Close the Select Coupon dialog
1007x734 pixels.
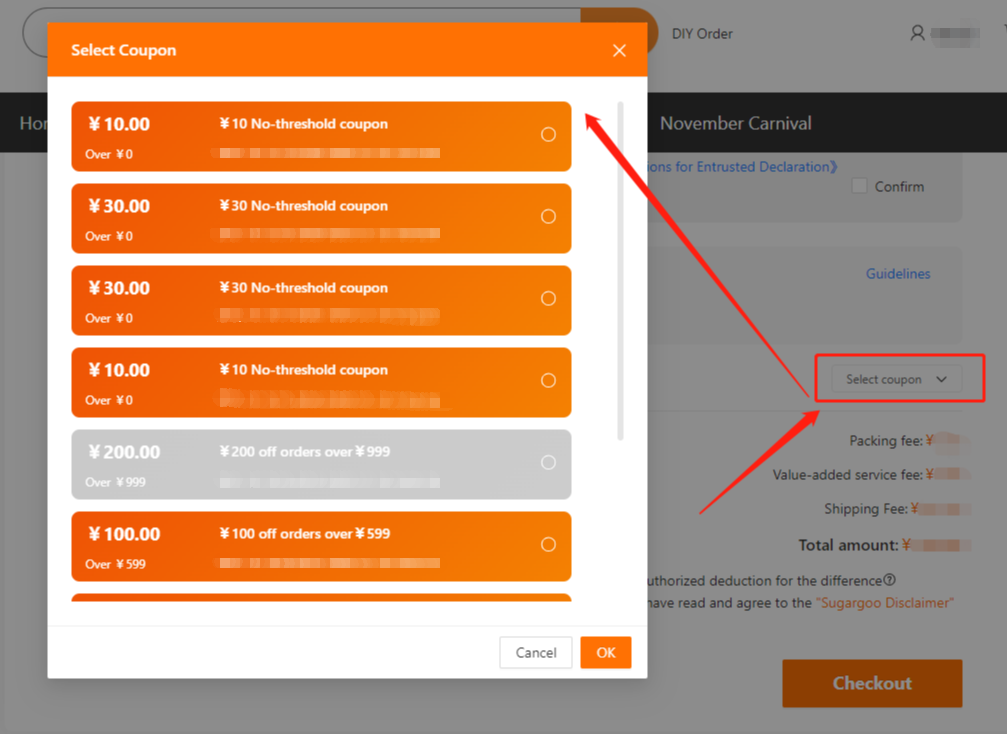pyautogui.click(x=619, y=51)
